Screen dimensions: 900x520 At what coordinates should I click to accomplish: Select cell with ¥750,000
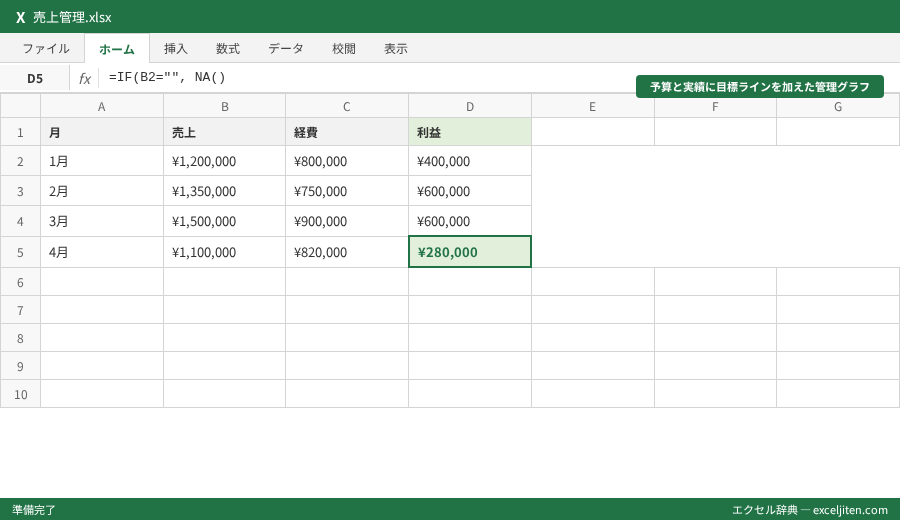point(347,191)
